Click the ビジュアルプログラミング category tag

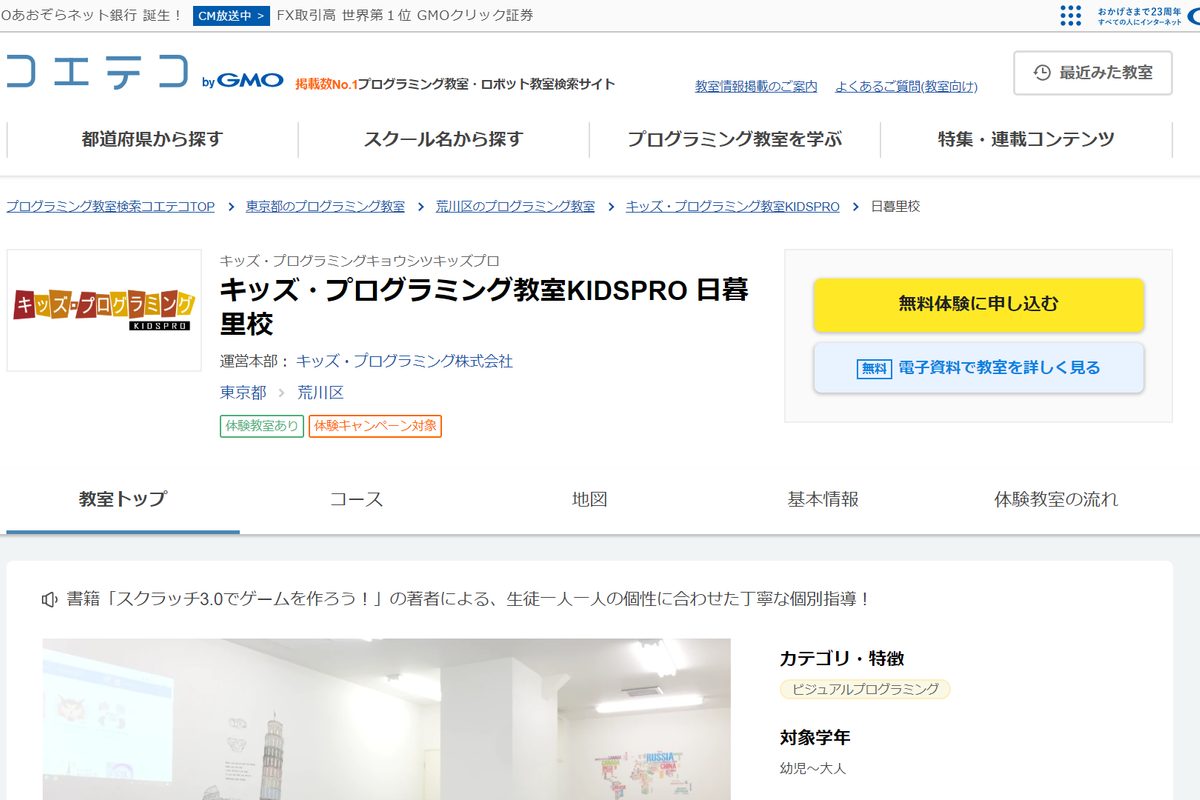(x=865, y=689)
